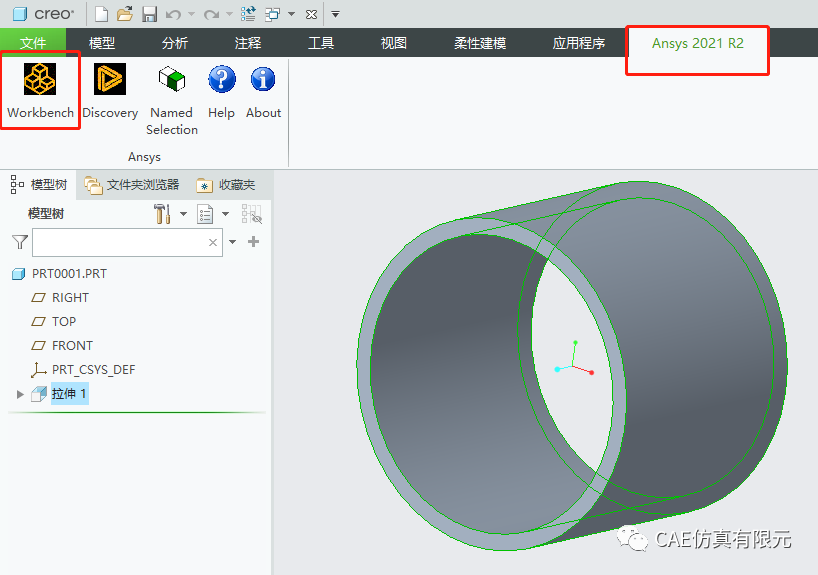Create a new file from quick toolbar

102,14
